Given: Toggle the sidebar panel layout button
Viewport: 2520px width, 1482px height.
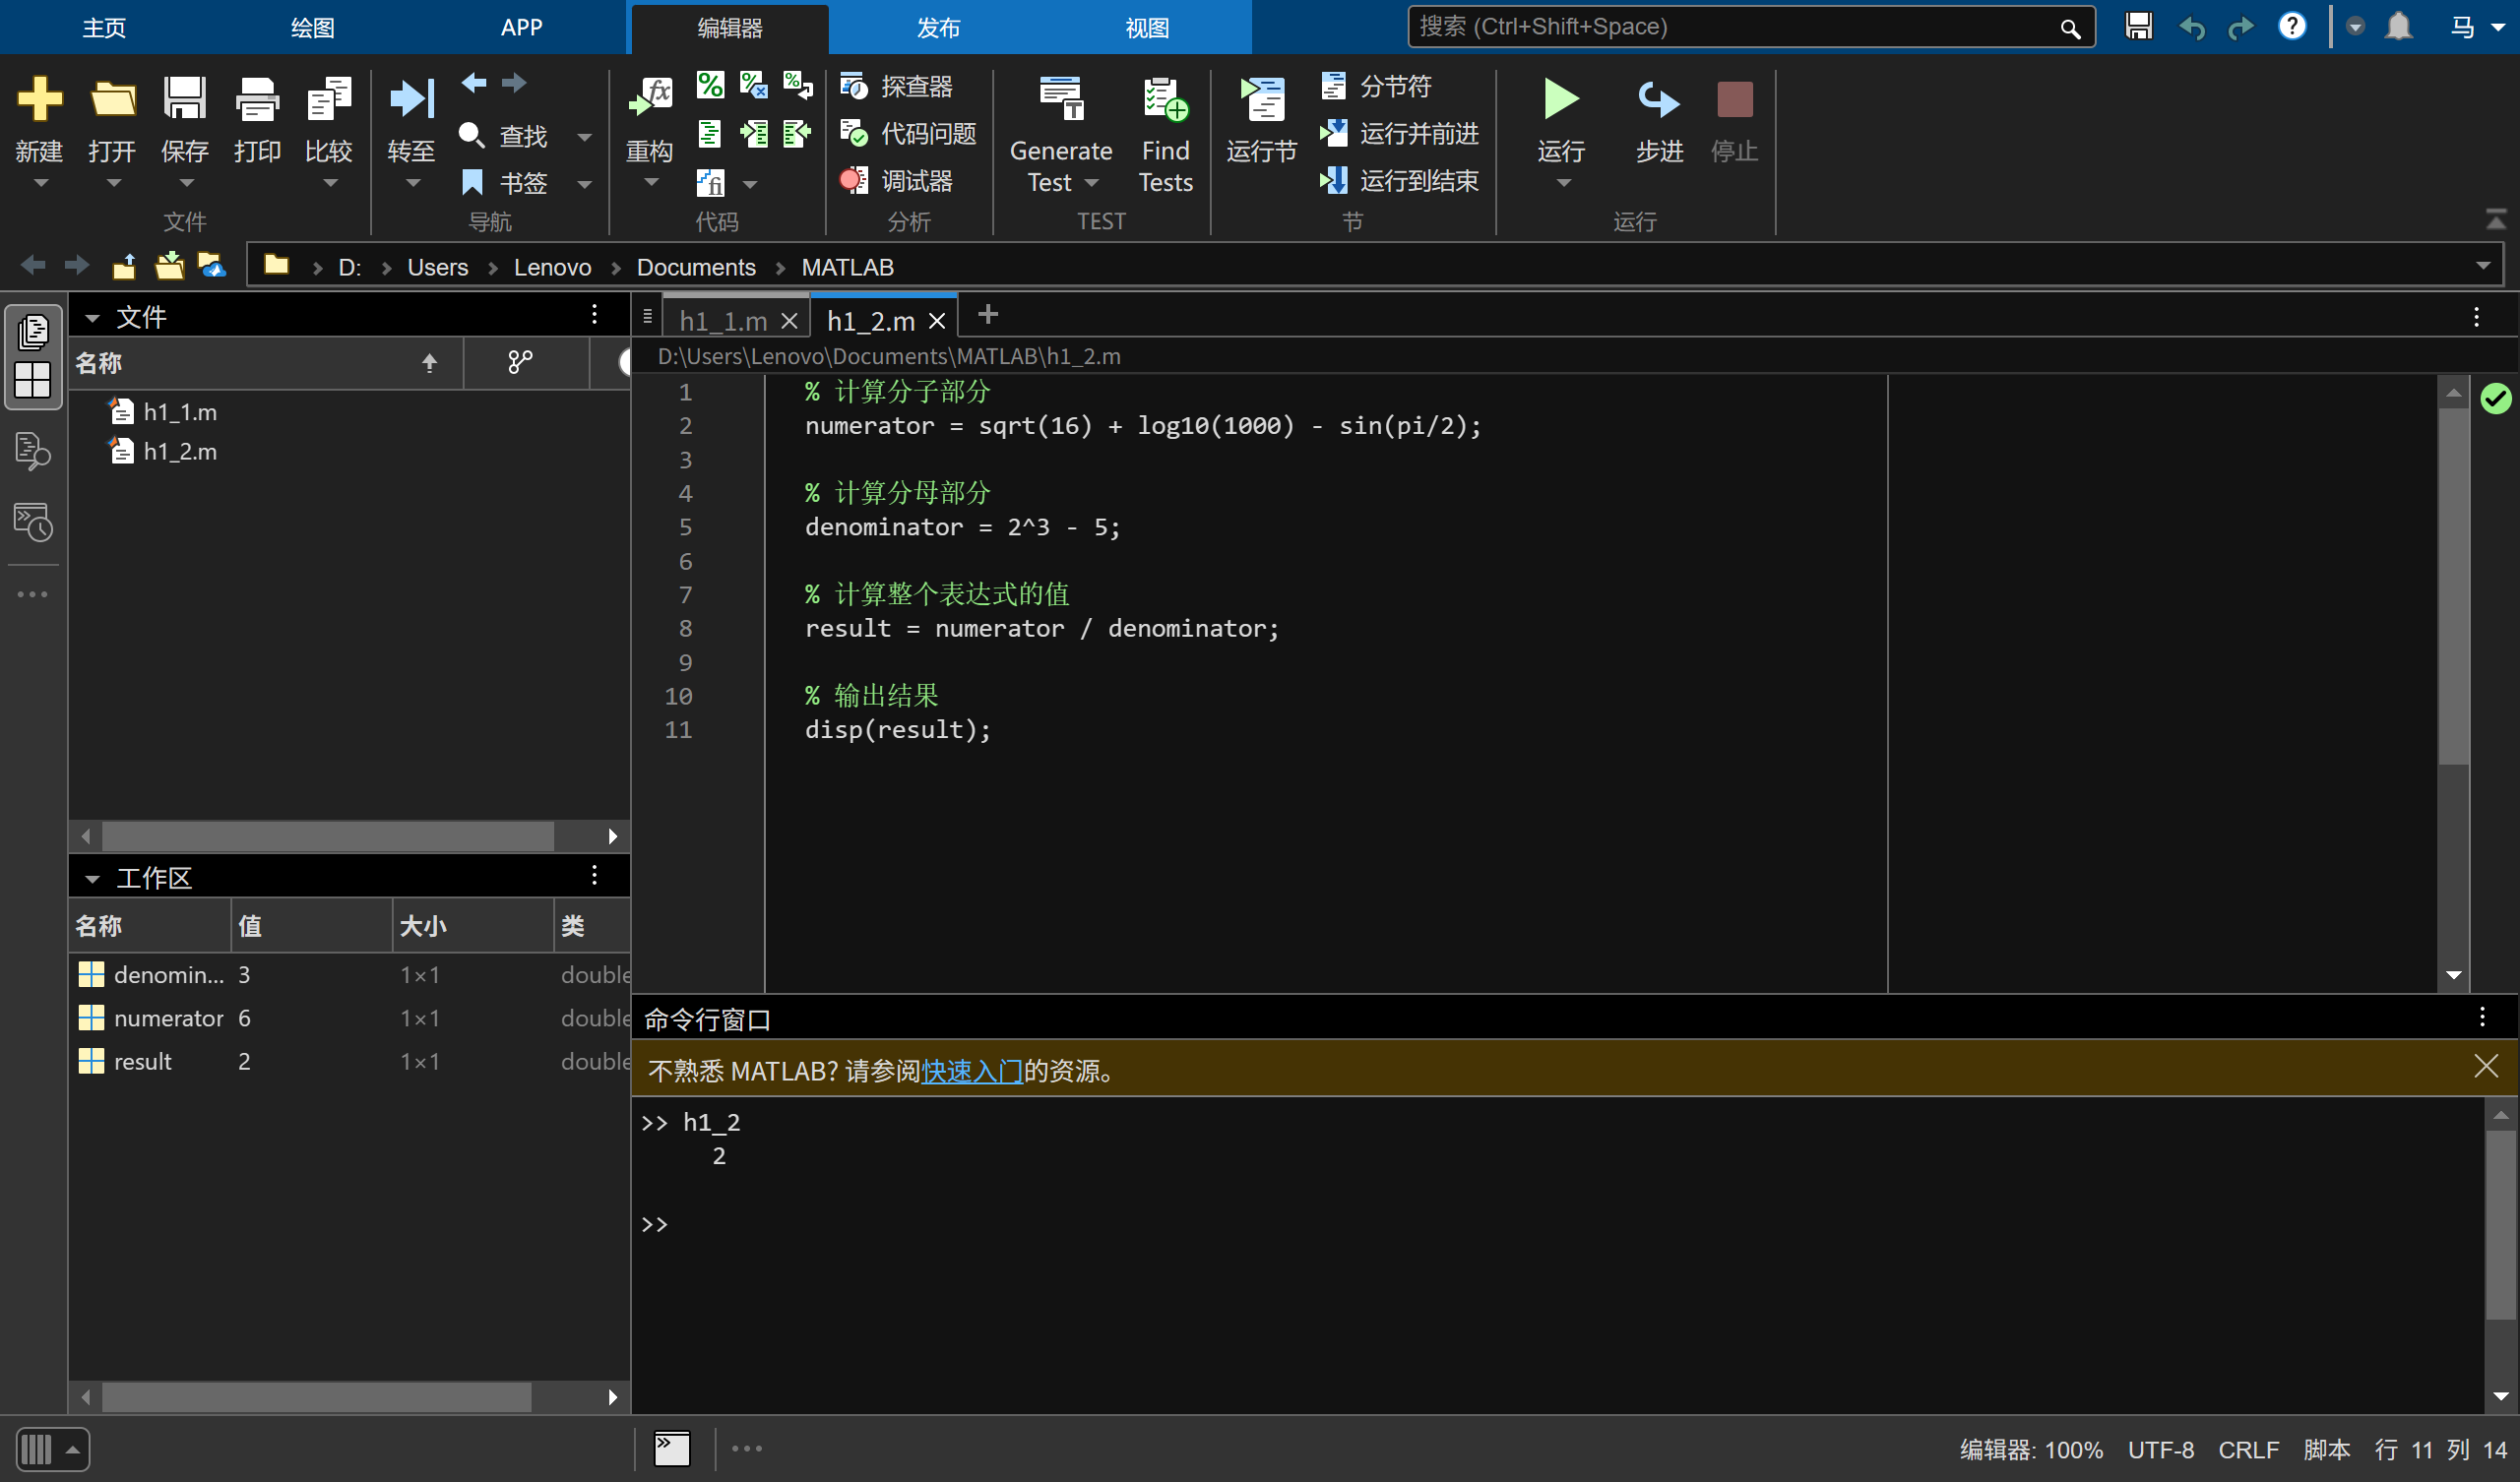Looking at the screenshot, I should coord(52,1449).
